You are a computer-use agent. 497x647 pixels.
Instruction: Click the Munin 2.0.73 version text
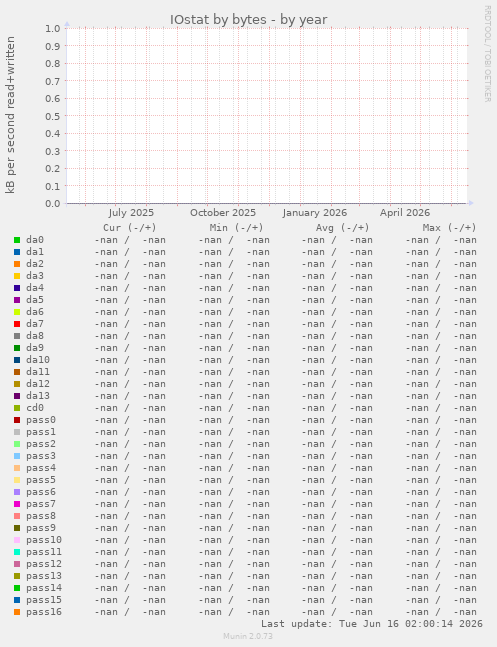[248, 636]
